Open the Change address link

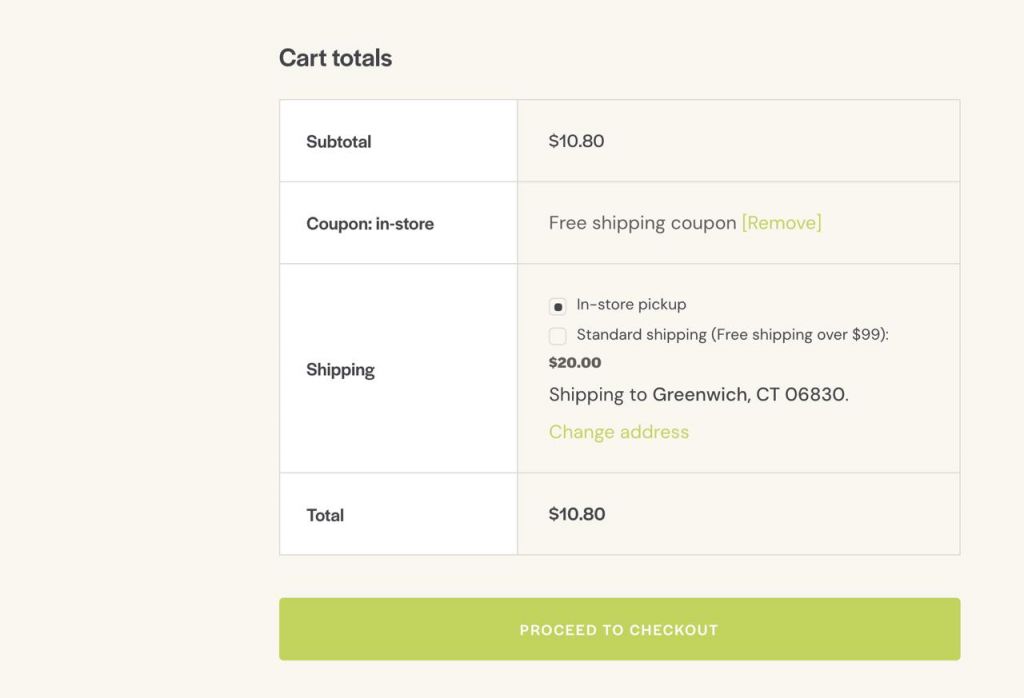(618, 432)
